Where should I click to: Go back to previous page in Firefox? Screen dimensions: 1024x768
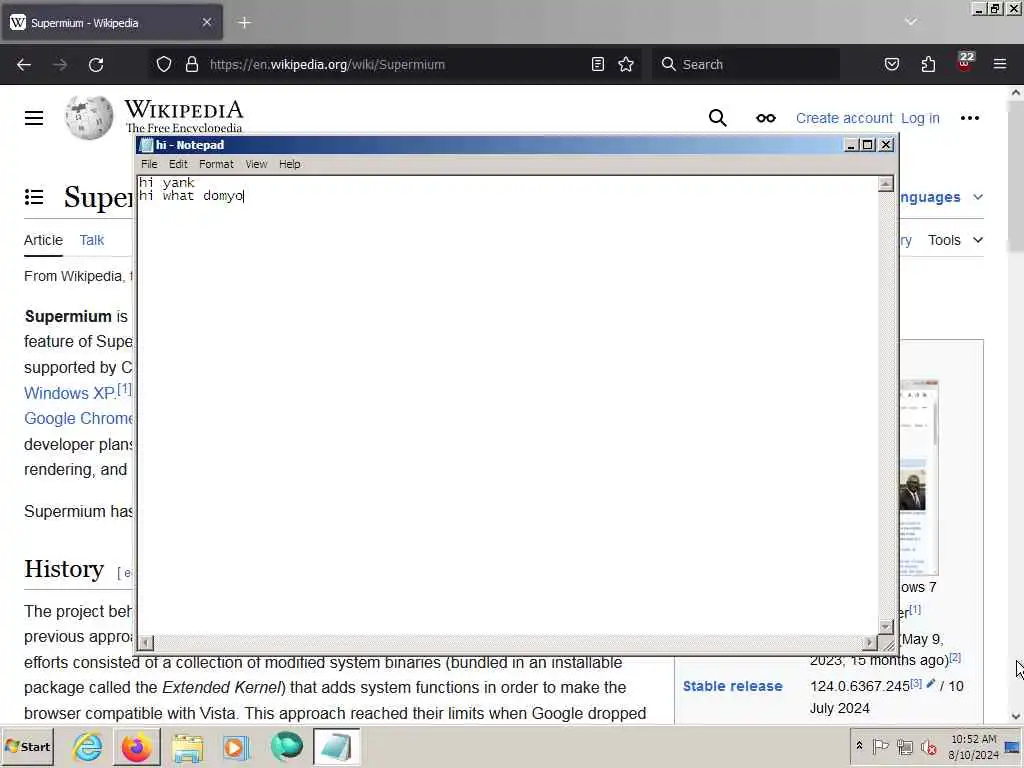tap(24, 65)
